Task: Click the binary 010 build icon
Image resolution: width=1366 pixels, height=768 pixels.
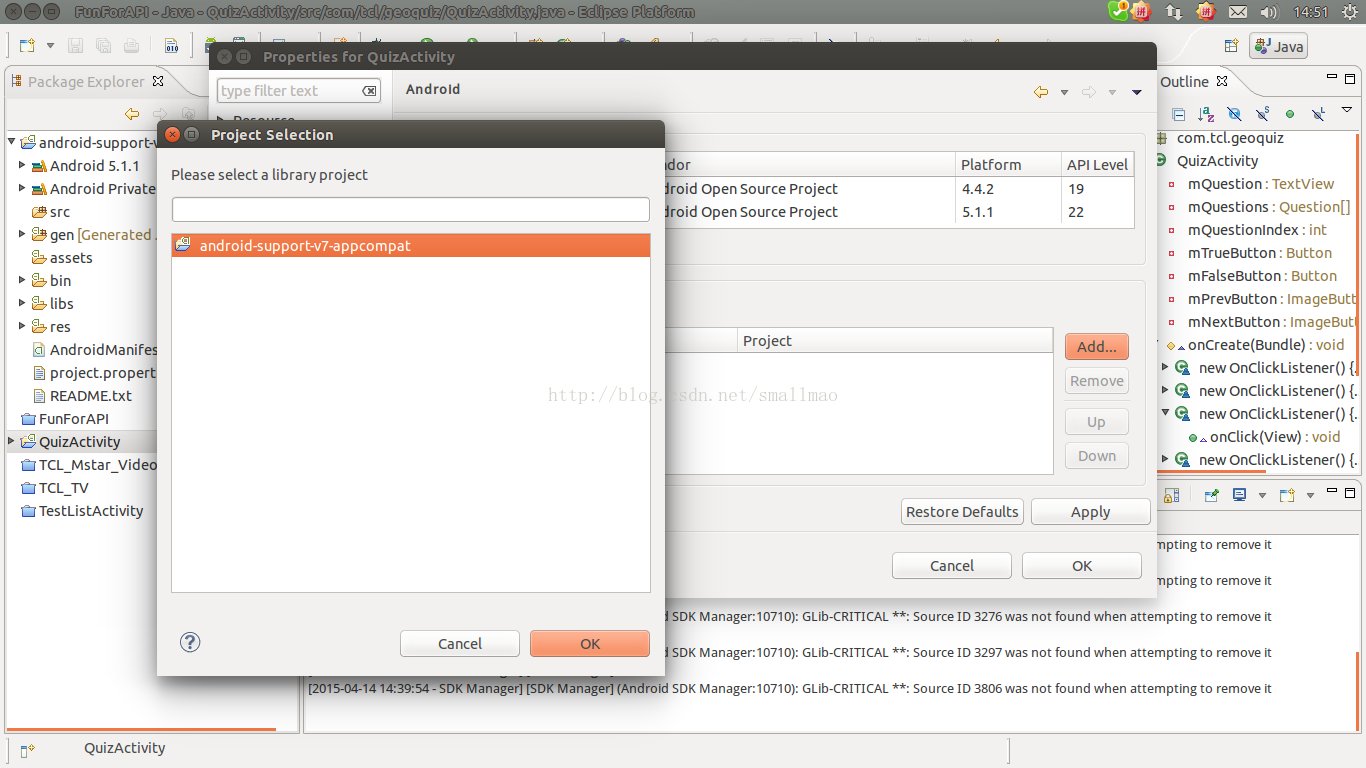Action: [x=171, y=46]
